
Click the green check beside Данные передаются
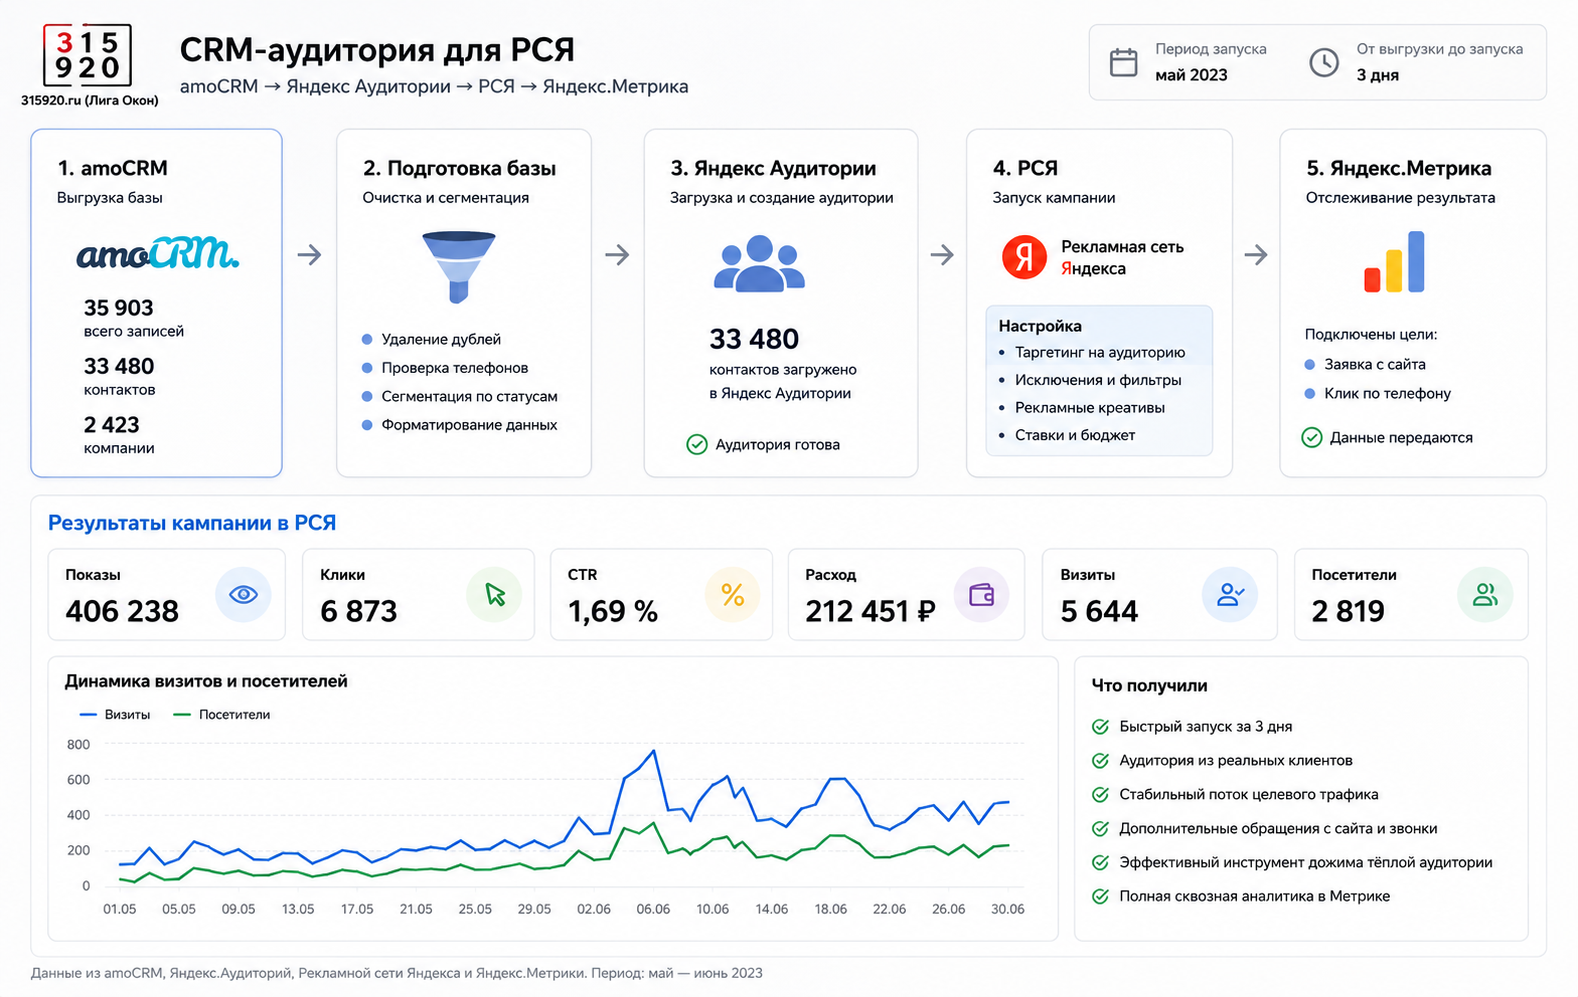[1312, 437]
